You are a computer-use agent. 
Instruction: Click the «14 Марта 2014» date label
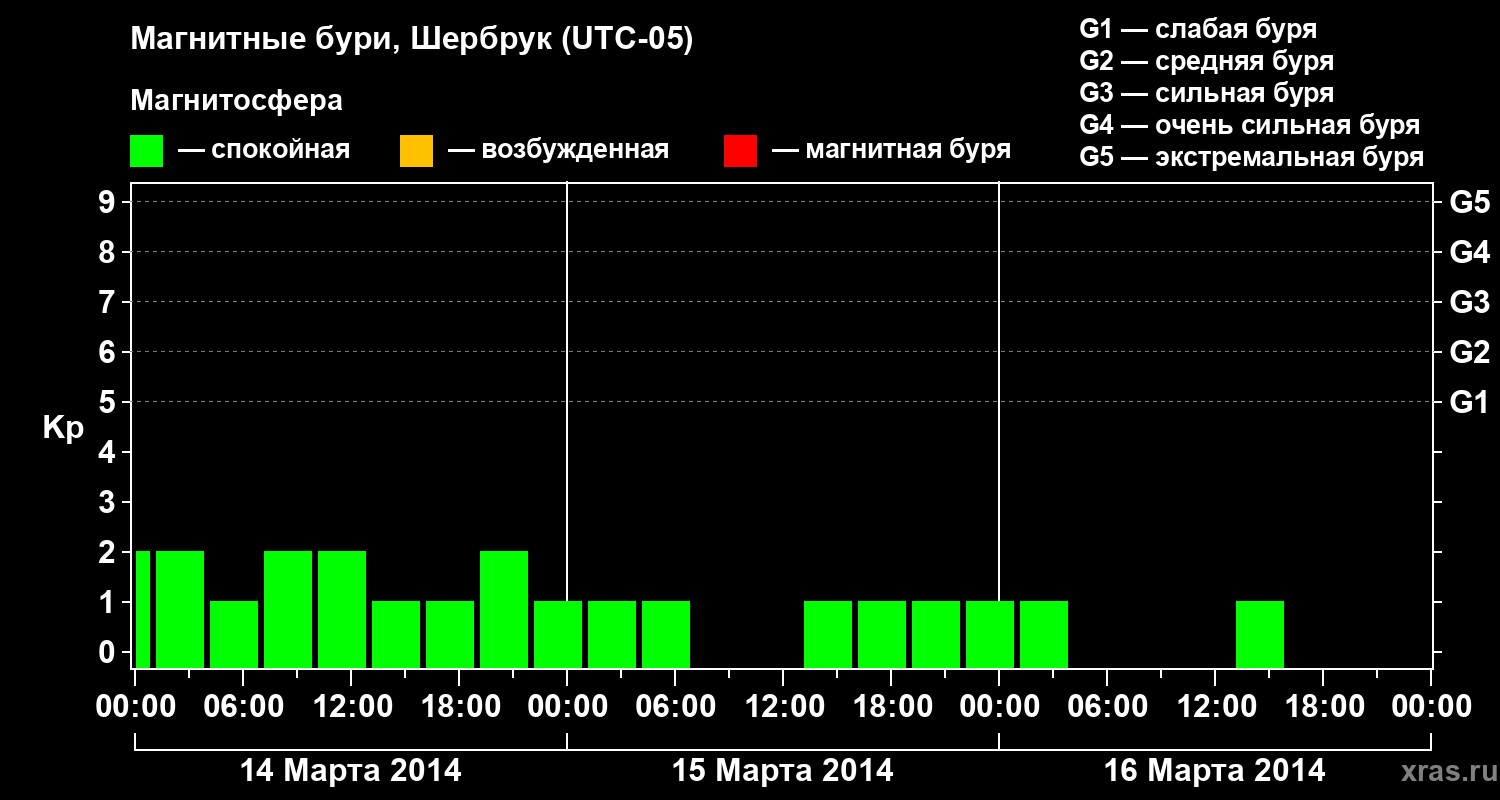click(351, 771)
